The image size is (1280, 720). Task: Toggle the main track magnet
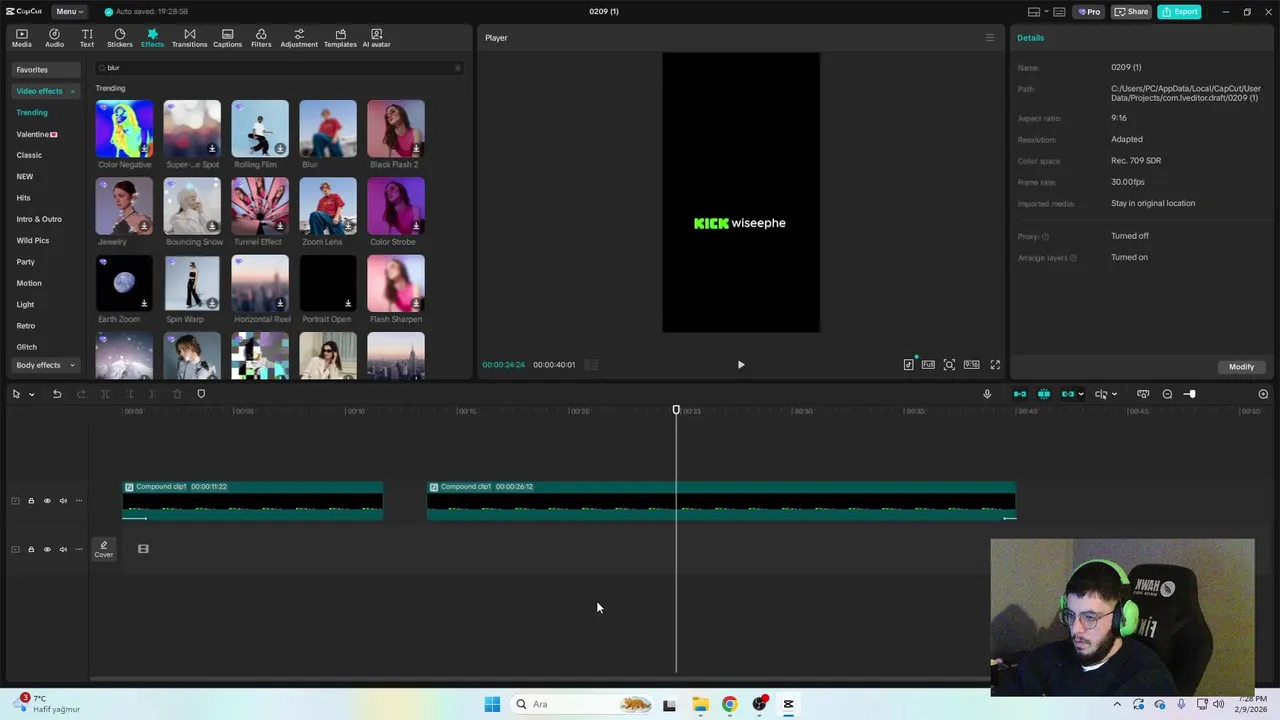pyautogui.click(x=1020, y=394)
